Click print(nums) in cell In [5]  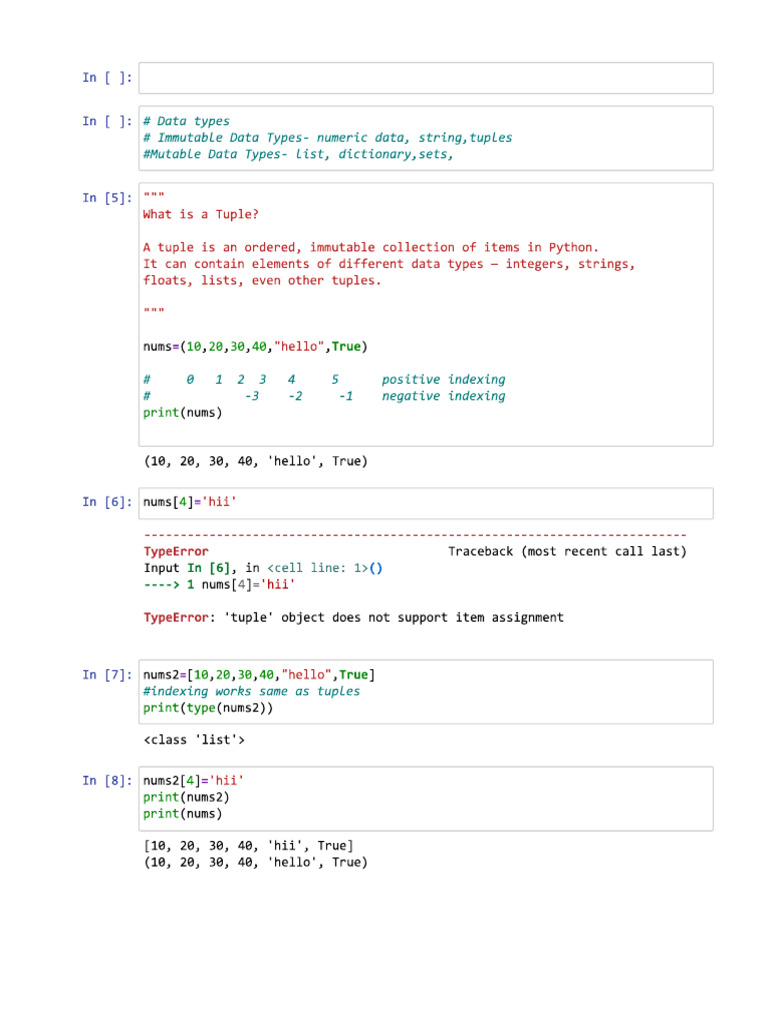183,413
